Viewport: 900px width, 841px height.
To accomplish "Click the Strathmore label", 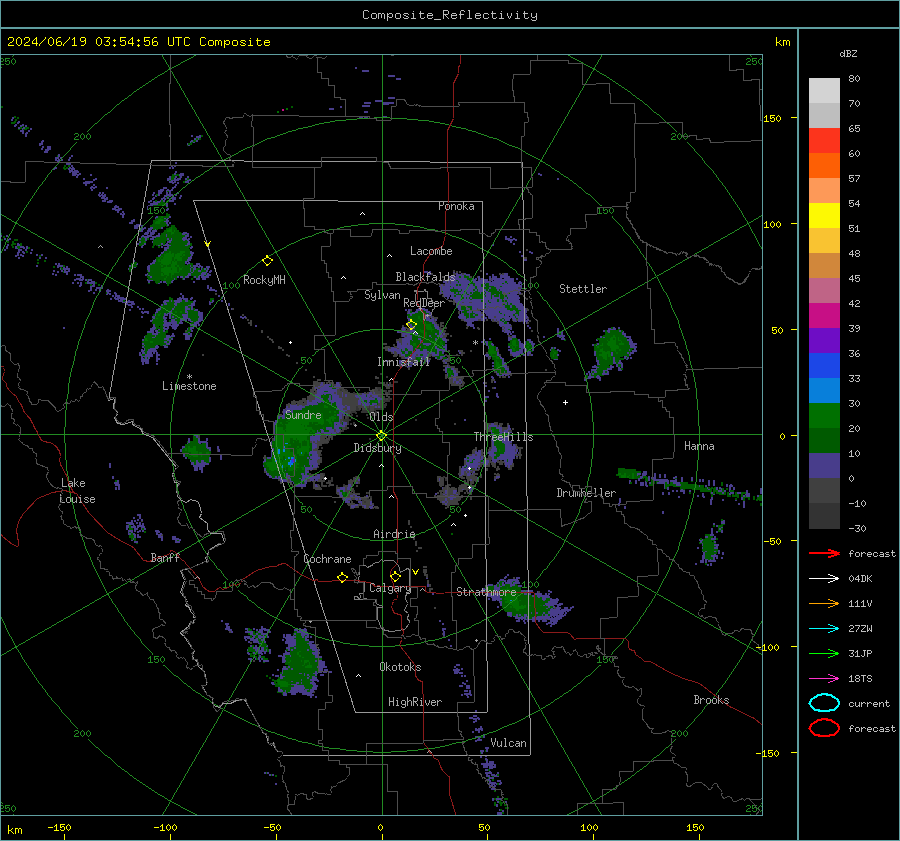I will pos(487,592).
